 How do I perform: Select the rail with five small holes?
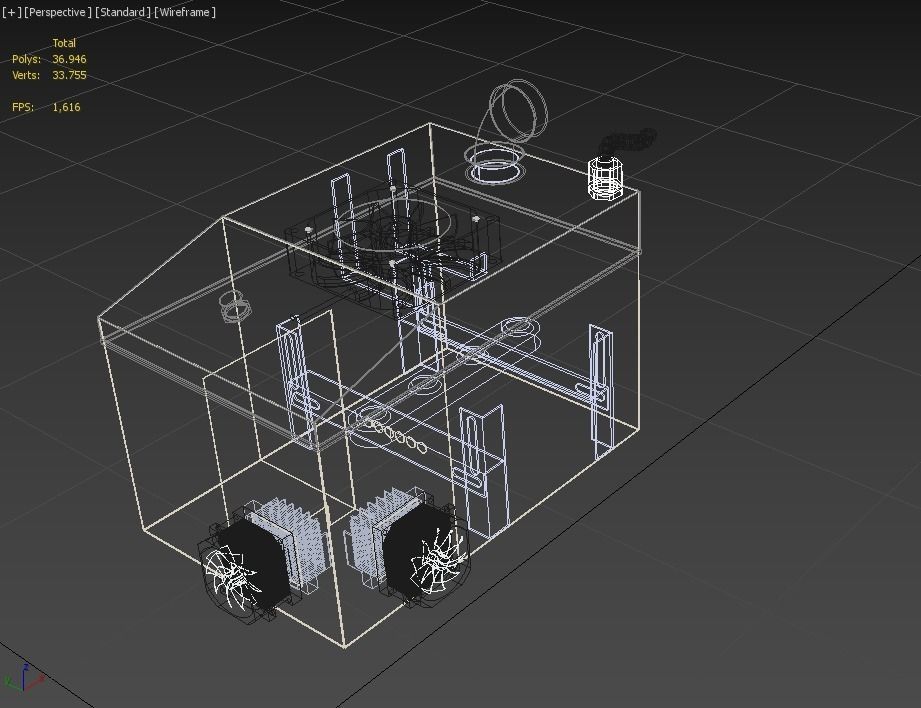tap(395, 436)
